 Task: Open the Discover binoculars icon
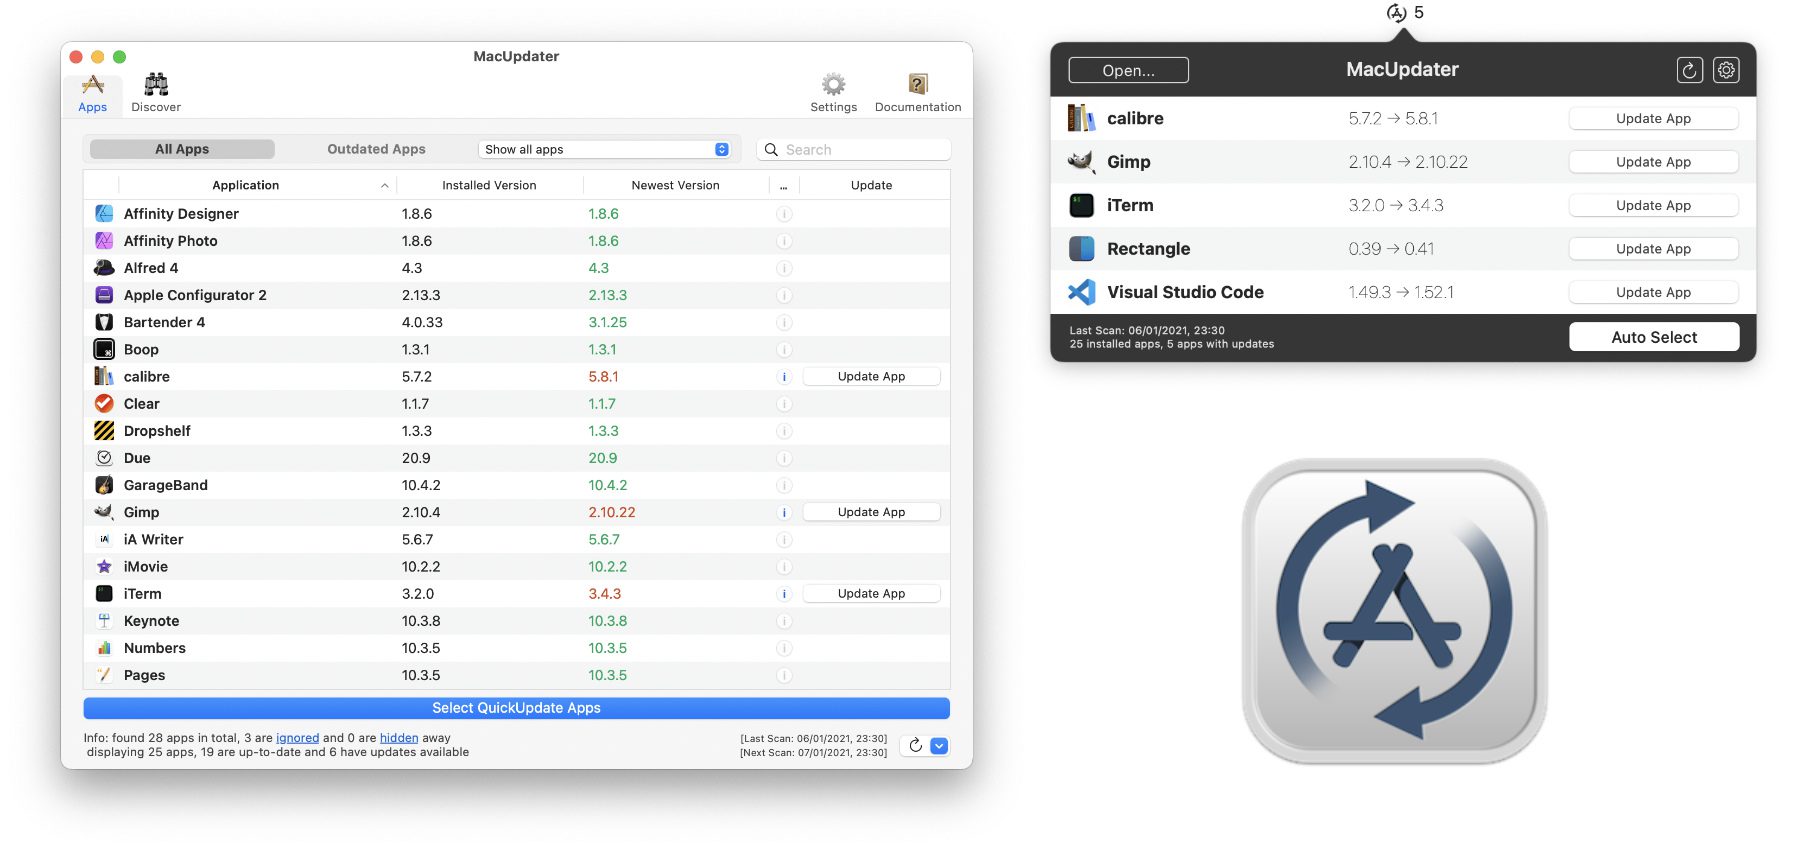(x=156, y=86)
